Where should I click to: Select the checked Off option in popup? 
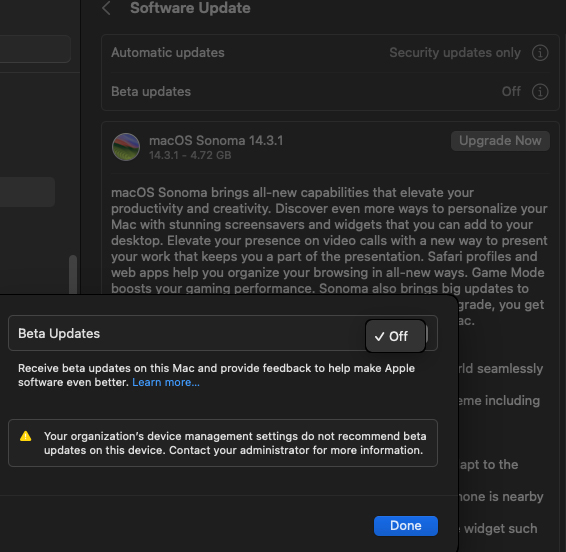click(x=395, y=336)
